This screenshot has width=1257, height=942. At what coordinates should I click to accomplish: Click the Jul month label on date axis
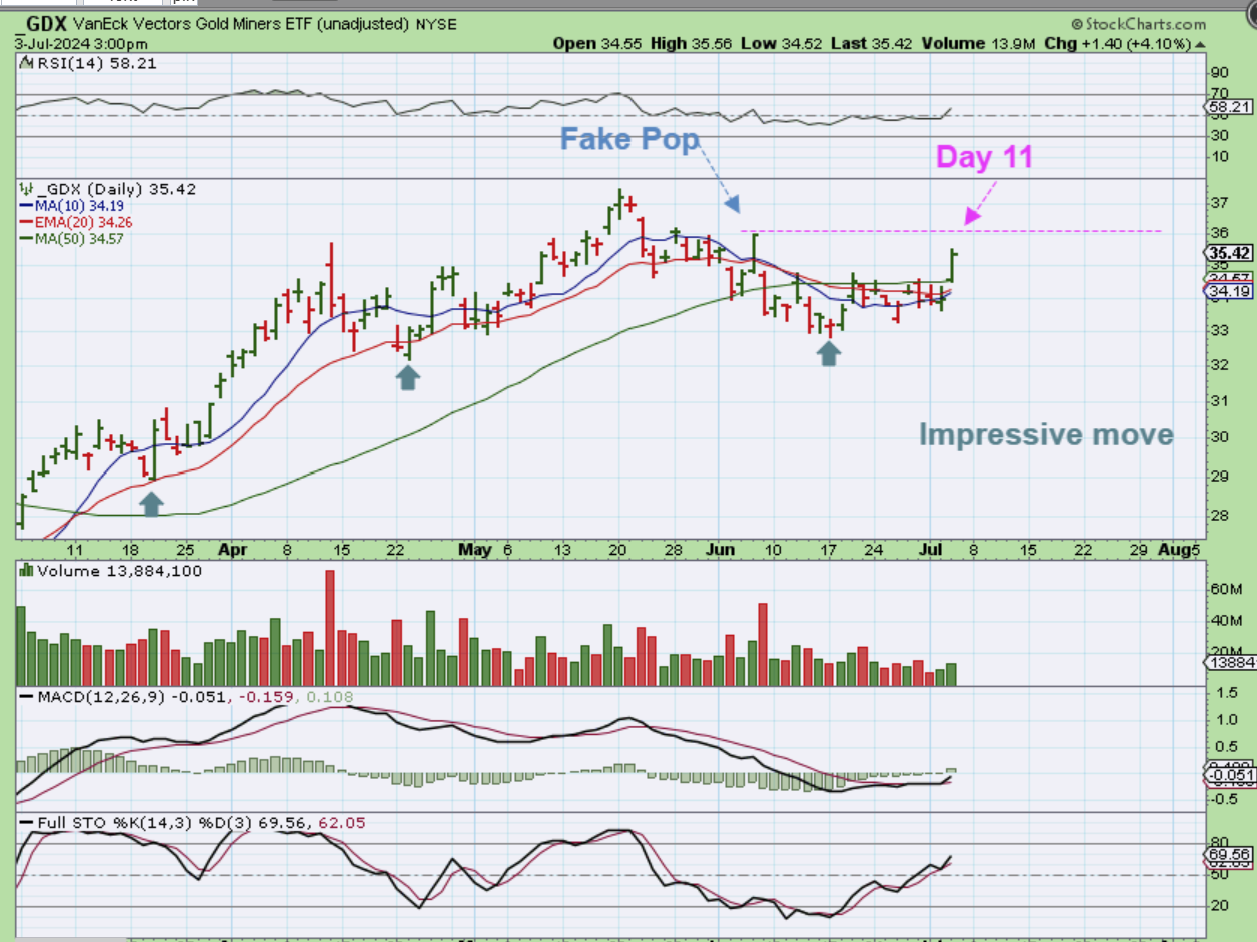click(x=929, y=549)
